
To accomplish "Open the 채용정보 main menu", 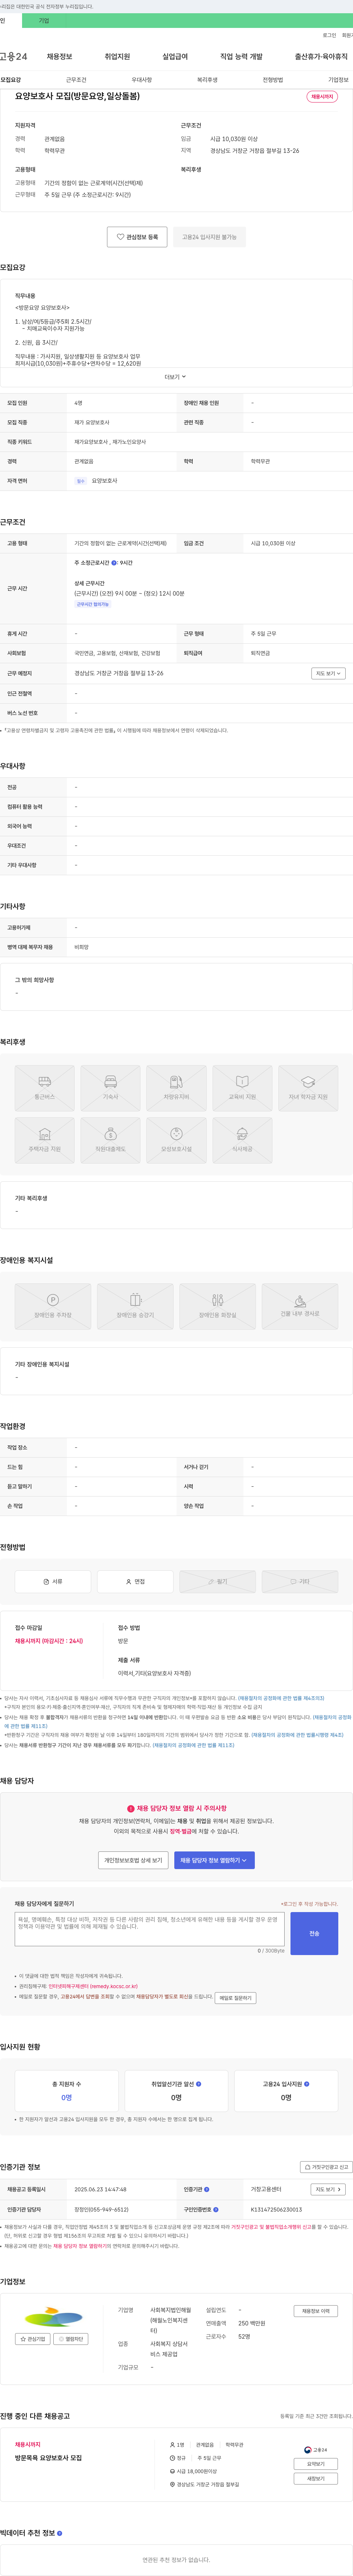I will pyautogui.click(x=59, y=57).
